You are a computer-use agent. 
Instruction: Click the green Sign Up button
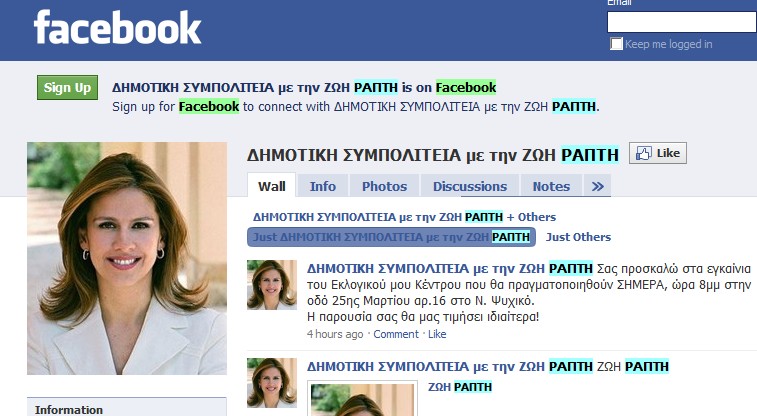67,88
